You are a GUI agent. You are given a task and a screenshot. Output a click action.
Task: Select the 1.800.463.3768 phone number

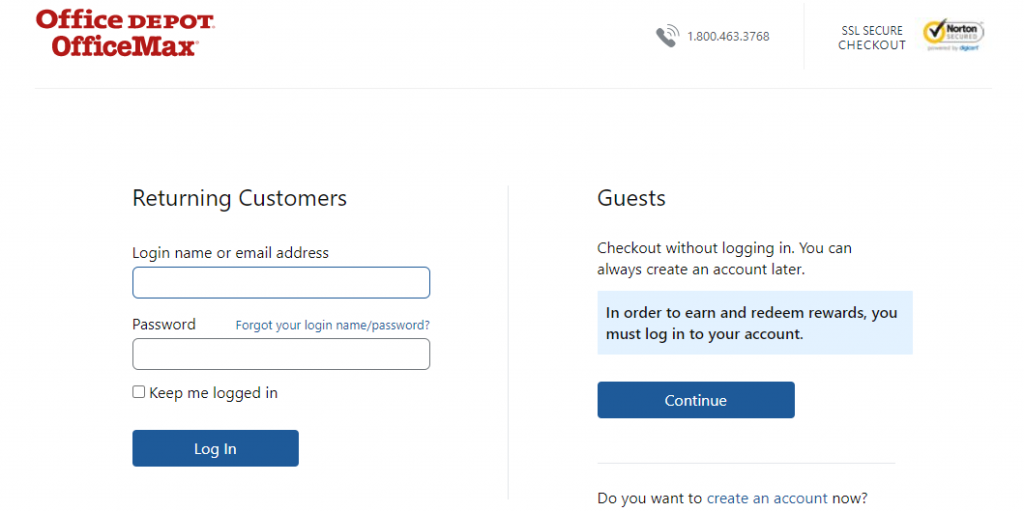(728, 37)
